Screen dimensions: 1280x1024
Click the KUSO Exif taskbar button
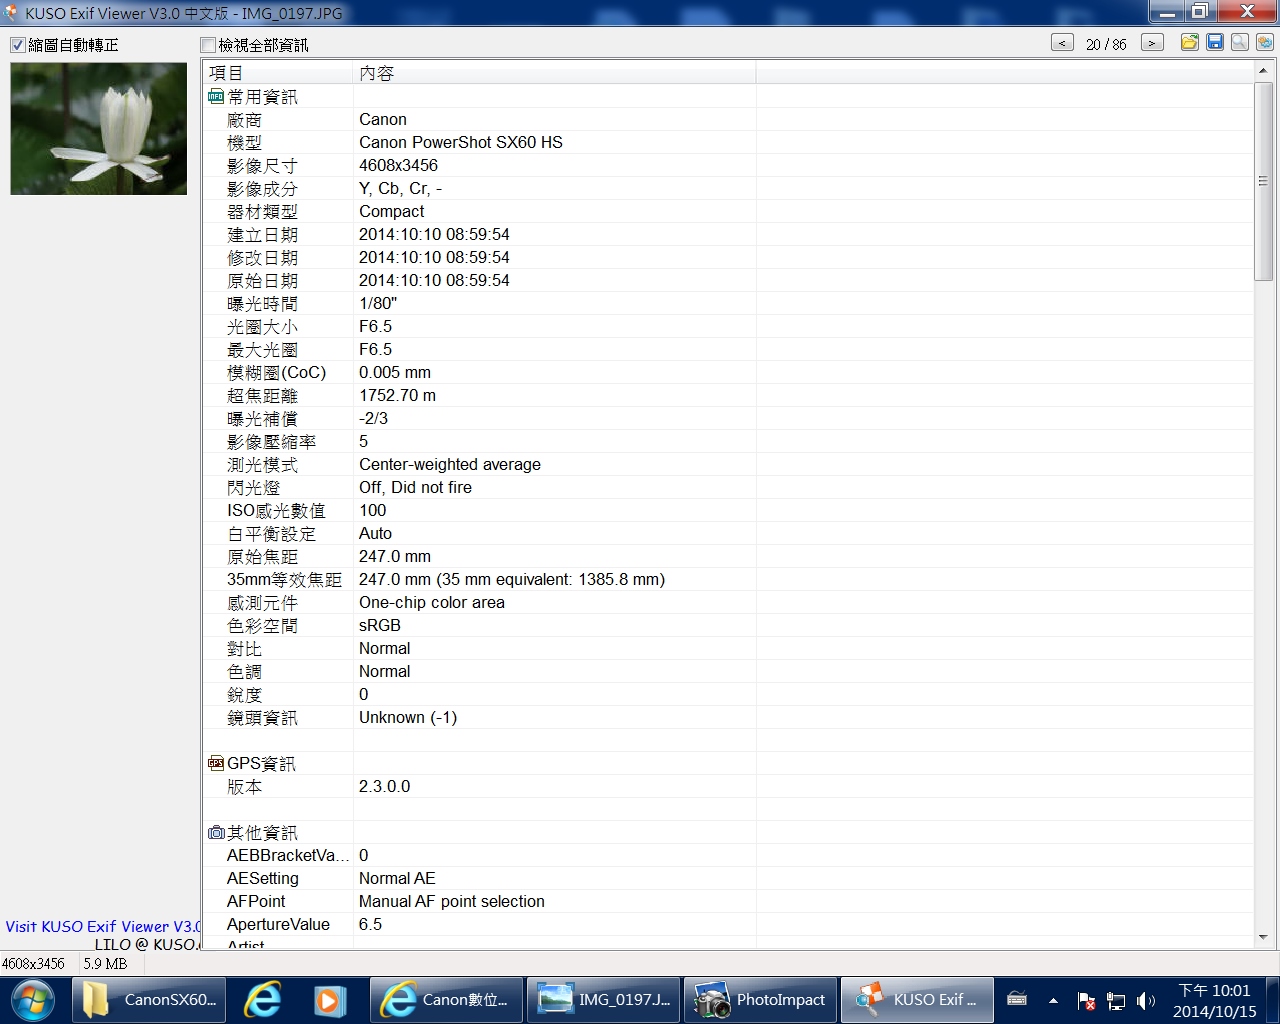917,1000
